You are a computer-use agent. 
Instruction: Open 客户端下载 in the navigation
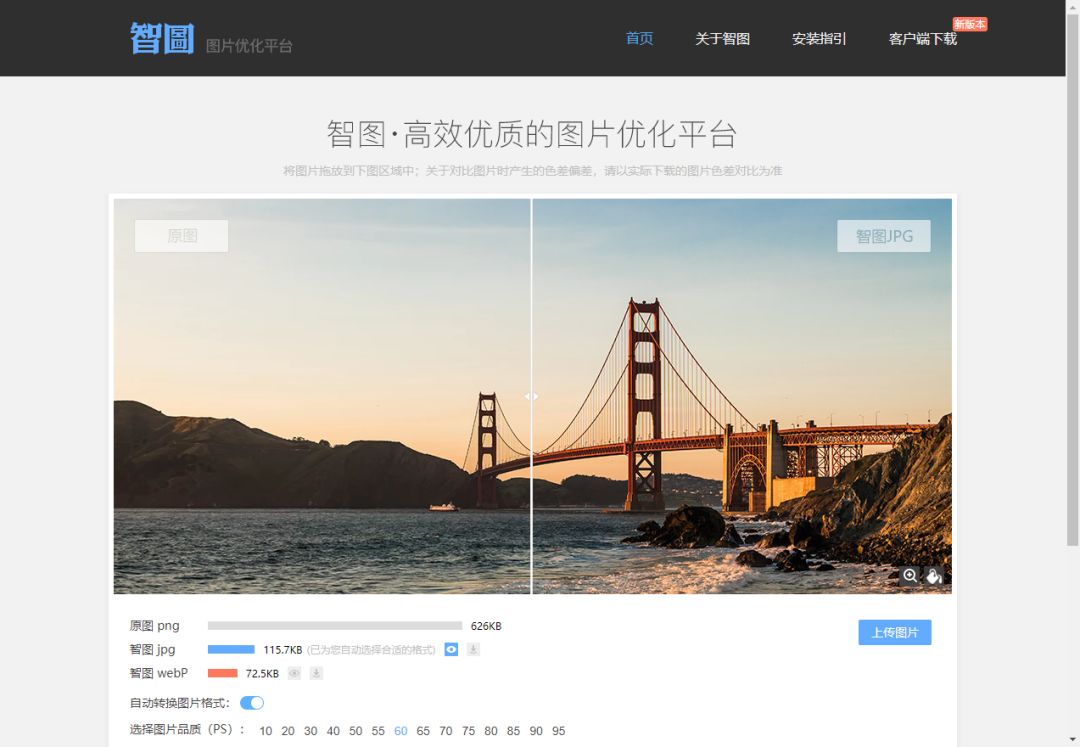tap(923, 38)
